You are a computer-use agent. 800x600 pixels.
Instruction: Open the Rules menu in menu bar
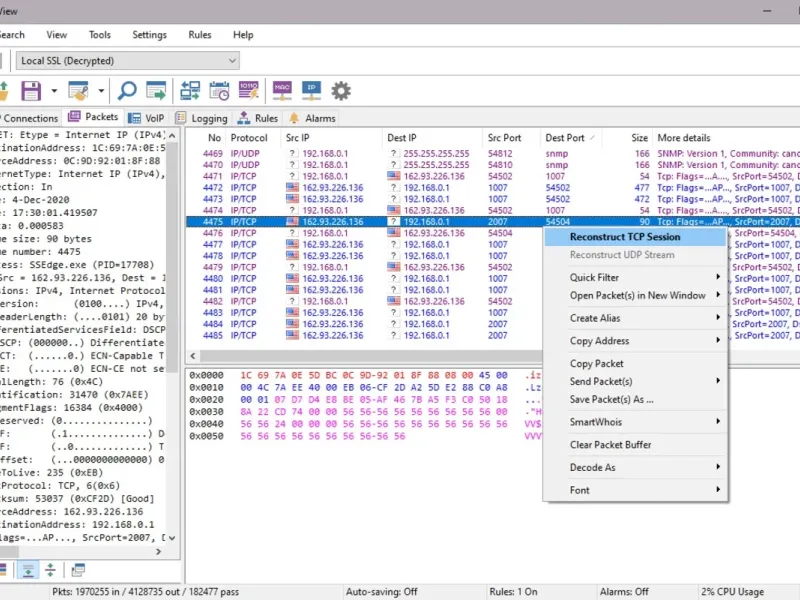[x=200, y=35]
